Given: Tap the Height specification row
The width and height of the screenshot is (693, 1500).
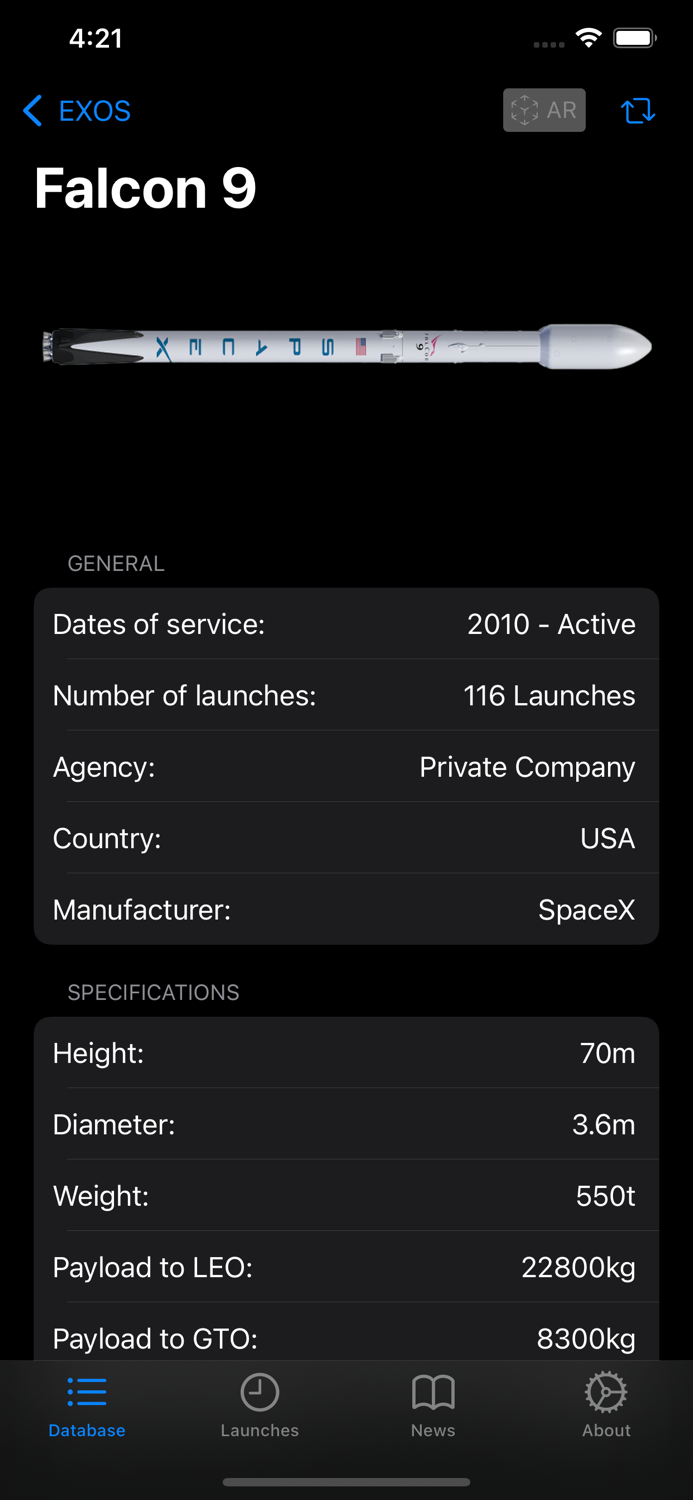Looking at the screenshot, I should point(346,1053).
